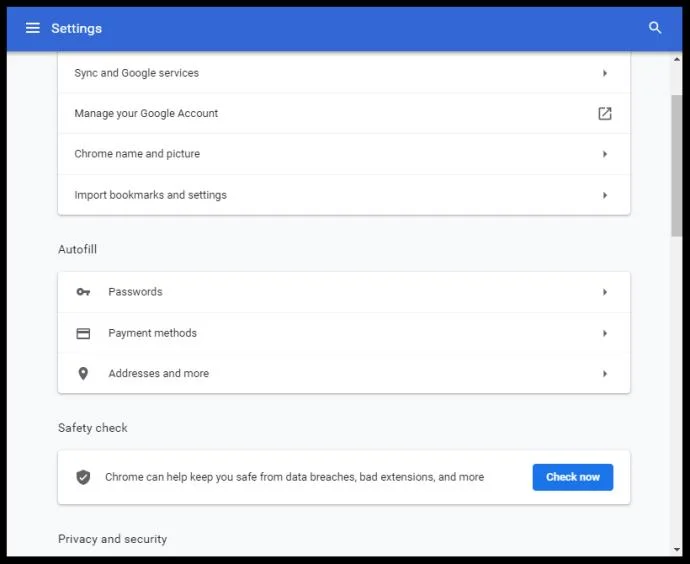Expand the Payment methods row arrow
Viewport: 690px width, 564px height.
(605, 333)
